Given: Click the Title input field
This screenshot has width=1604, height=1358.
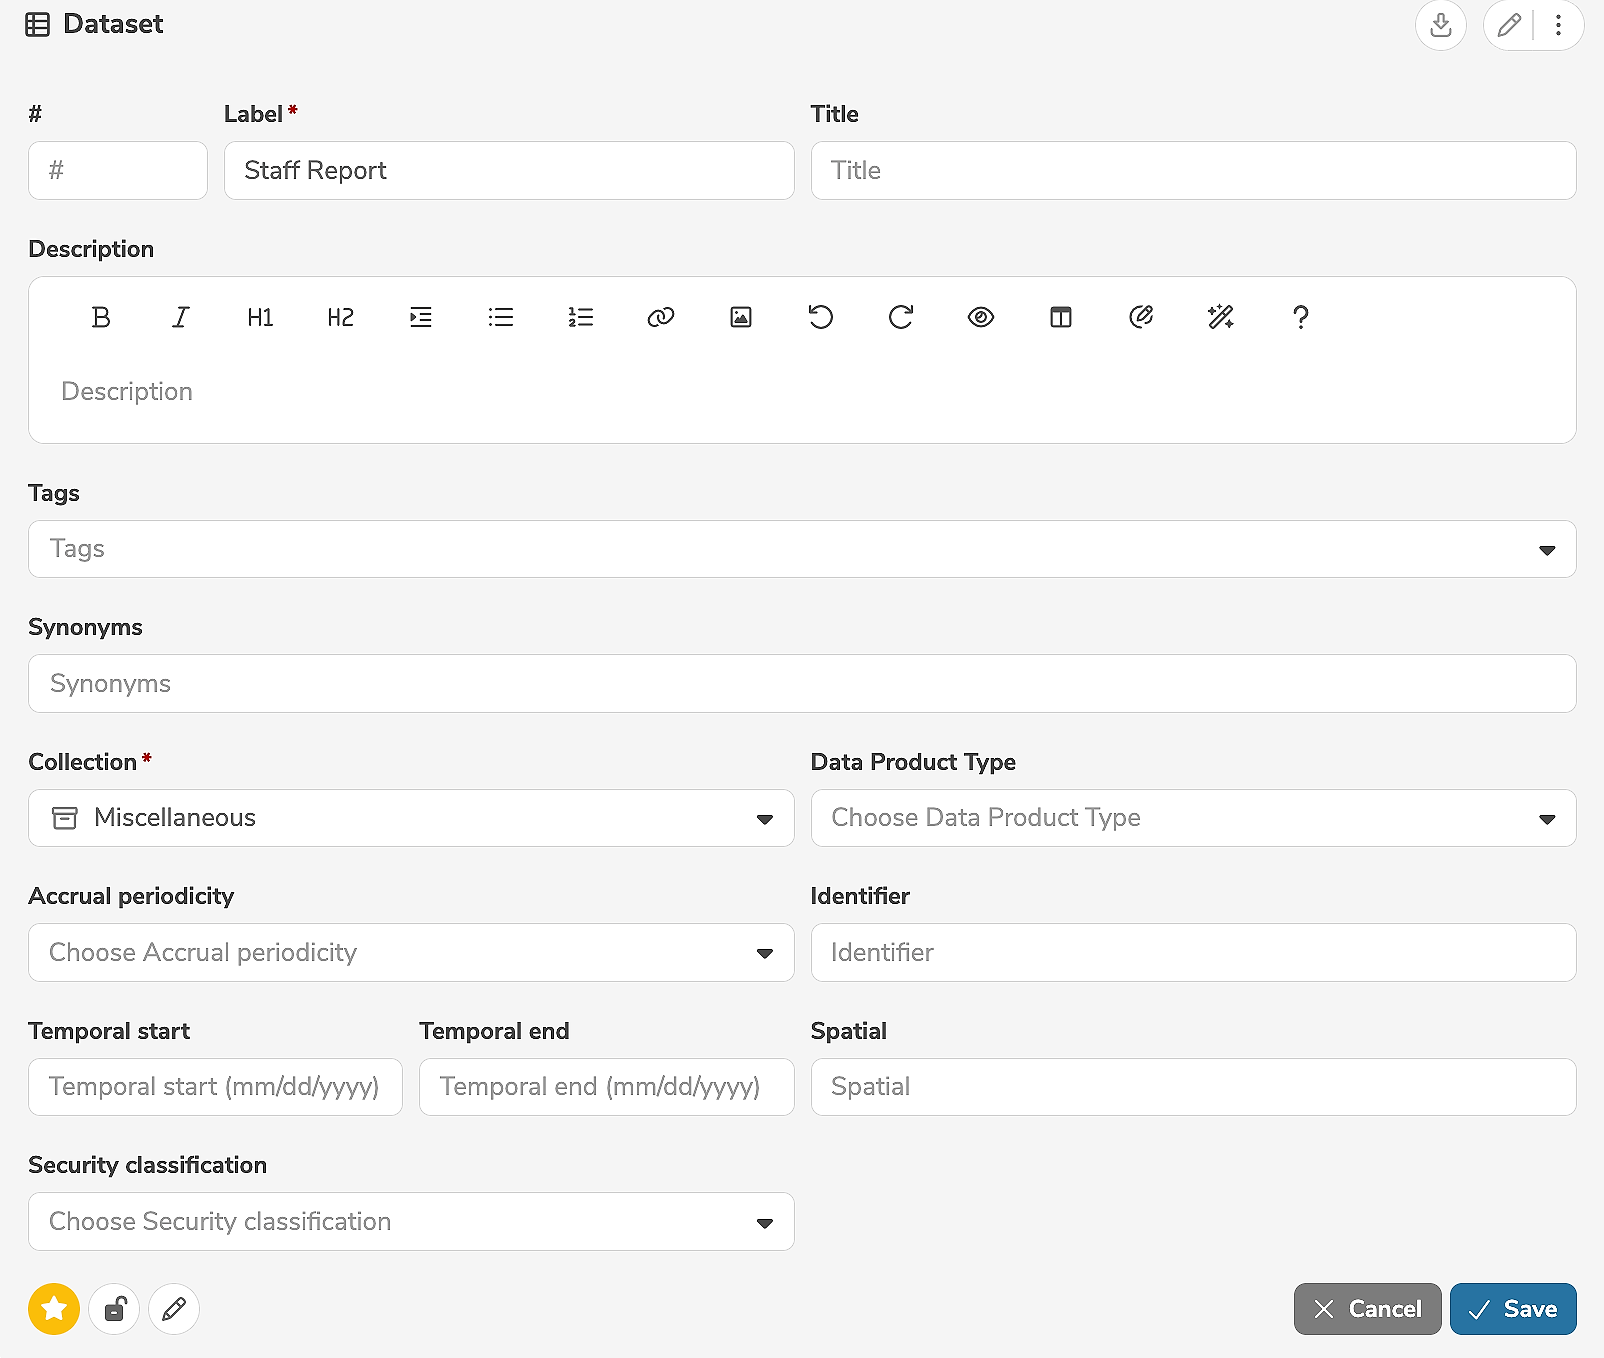Looking at the screenshot, I should point(1193,170).
